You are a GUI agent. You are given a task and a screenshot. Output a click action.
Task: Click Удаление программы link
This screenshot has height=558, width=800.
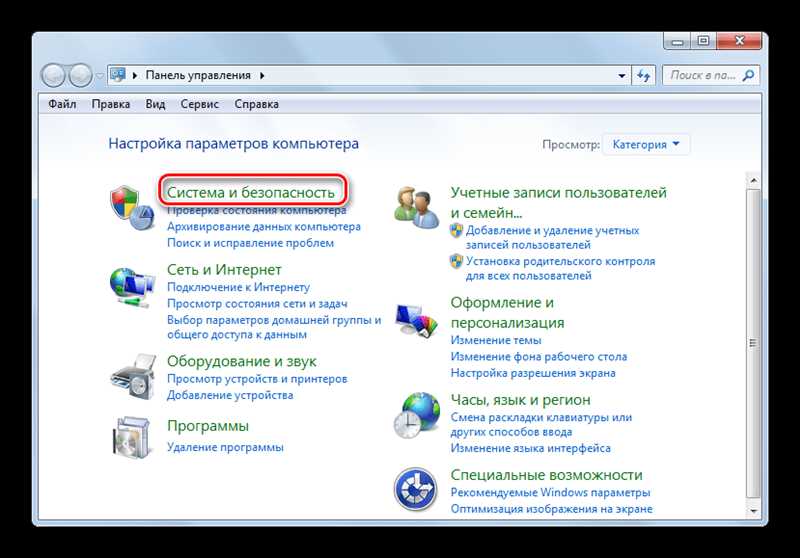225,447
